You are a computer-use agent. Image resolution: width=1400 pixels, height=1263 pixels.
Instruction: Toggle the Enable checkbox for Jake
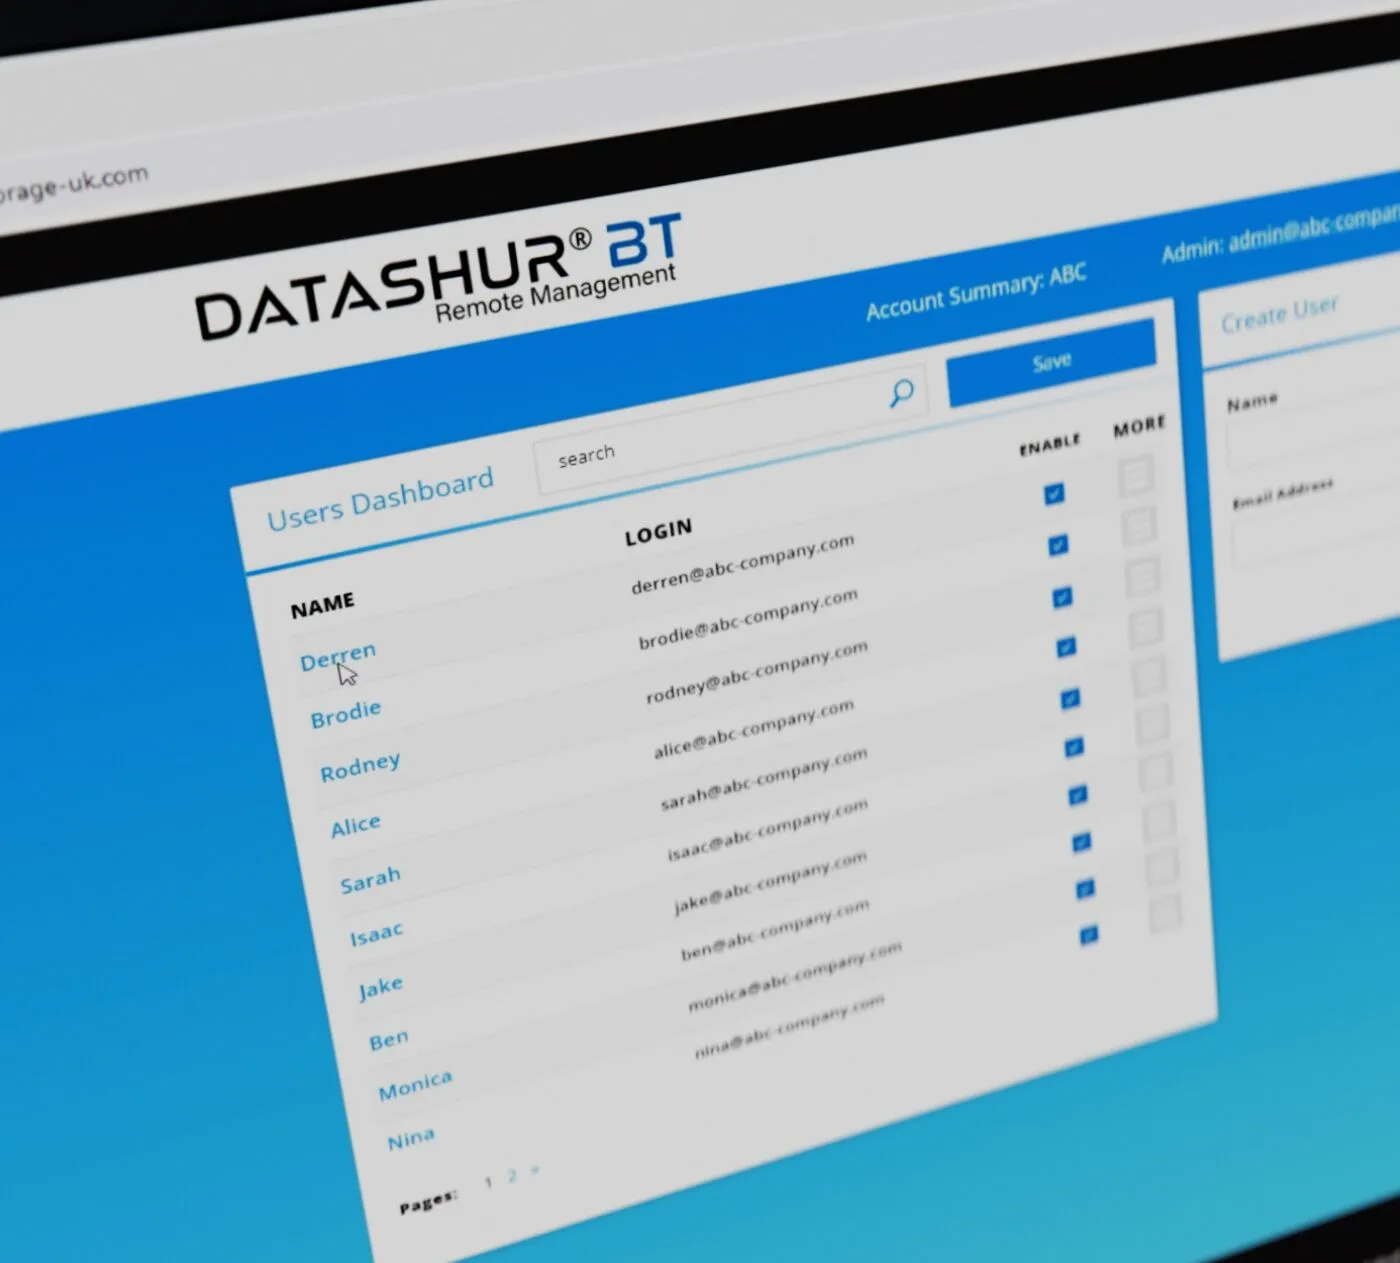coord(1078,796)
